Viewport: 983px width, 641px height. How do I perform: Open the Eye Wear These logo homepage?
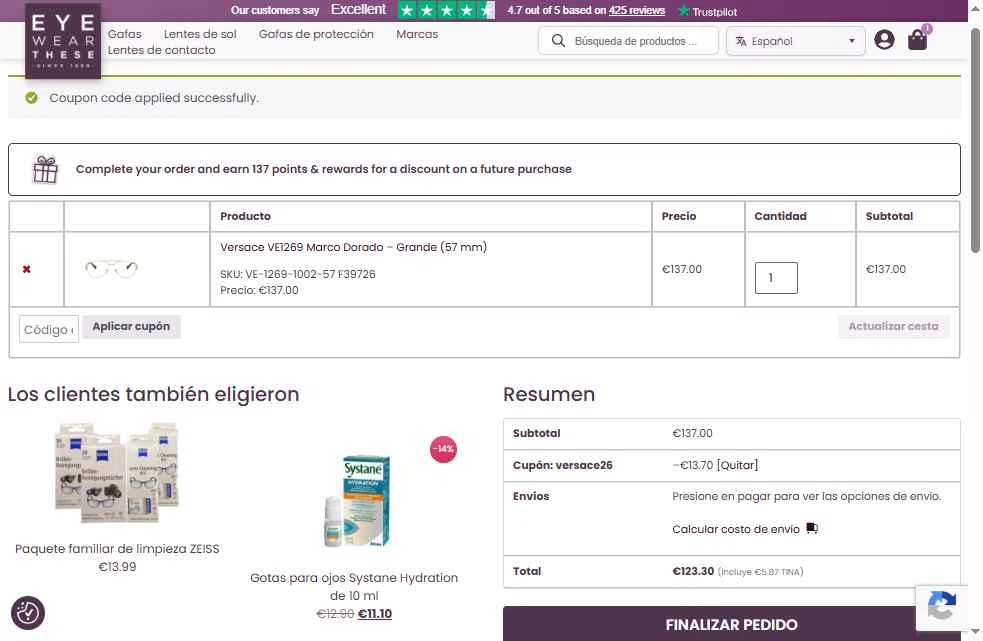(x=63, y=41)
